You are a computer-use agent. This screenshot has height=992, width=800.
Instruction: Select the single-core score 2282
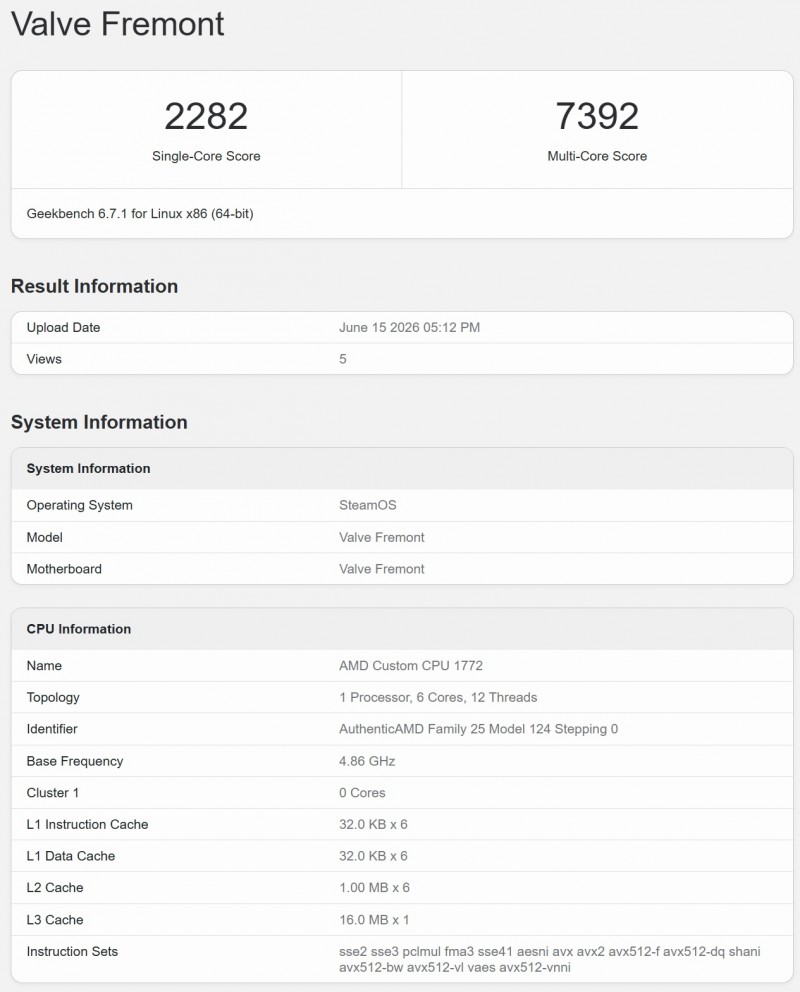[x=206, y=116]
